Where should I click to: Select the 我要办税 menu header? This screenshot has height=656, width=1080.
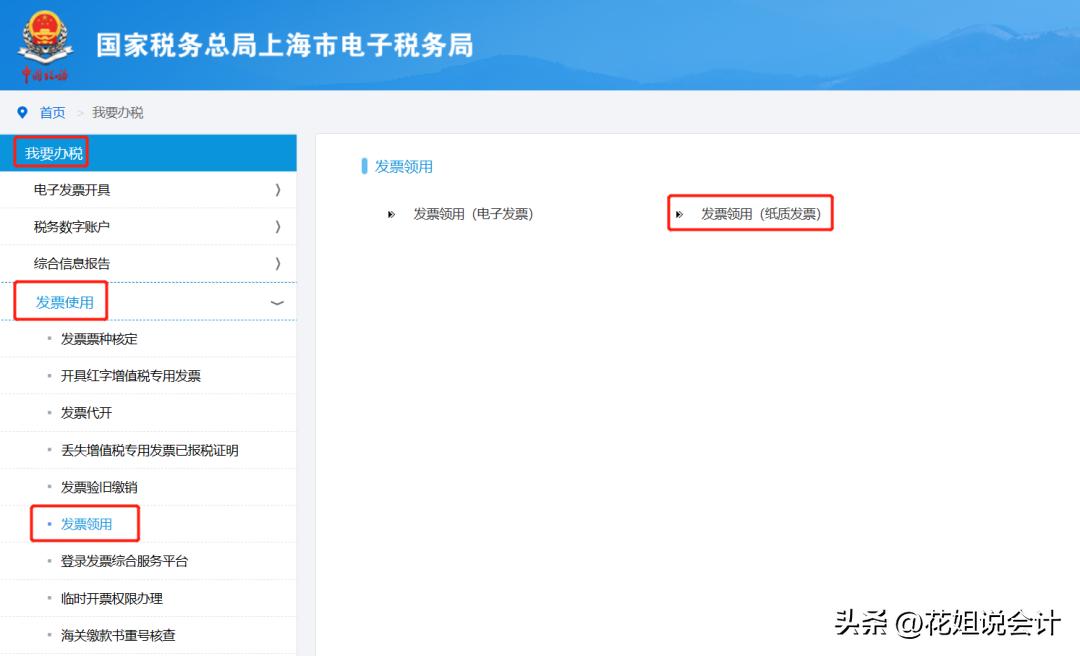(55, 151)
